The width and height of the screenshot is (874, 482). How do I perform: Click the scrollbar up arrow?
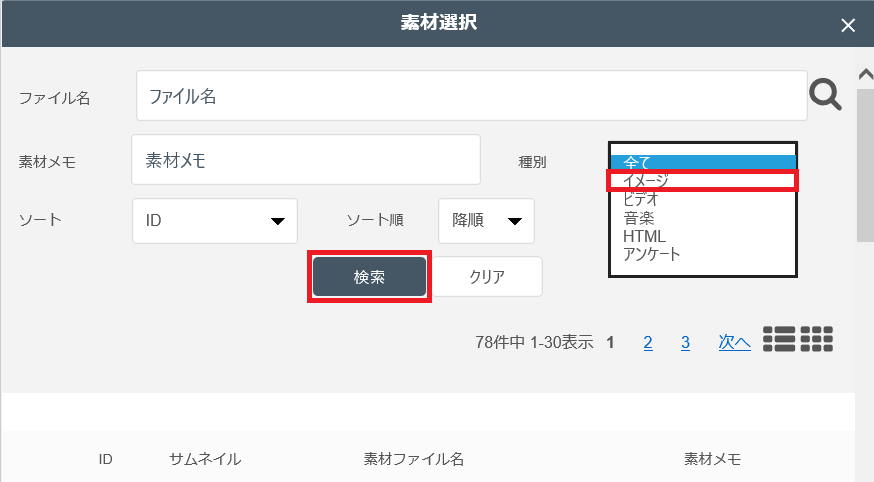(865, 75)
